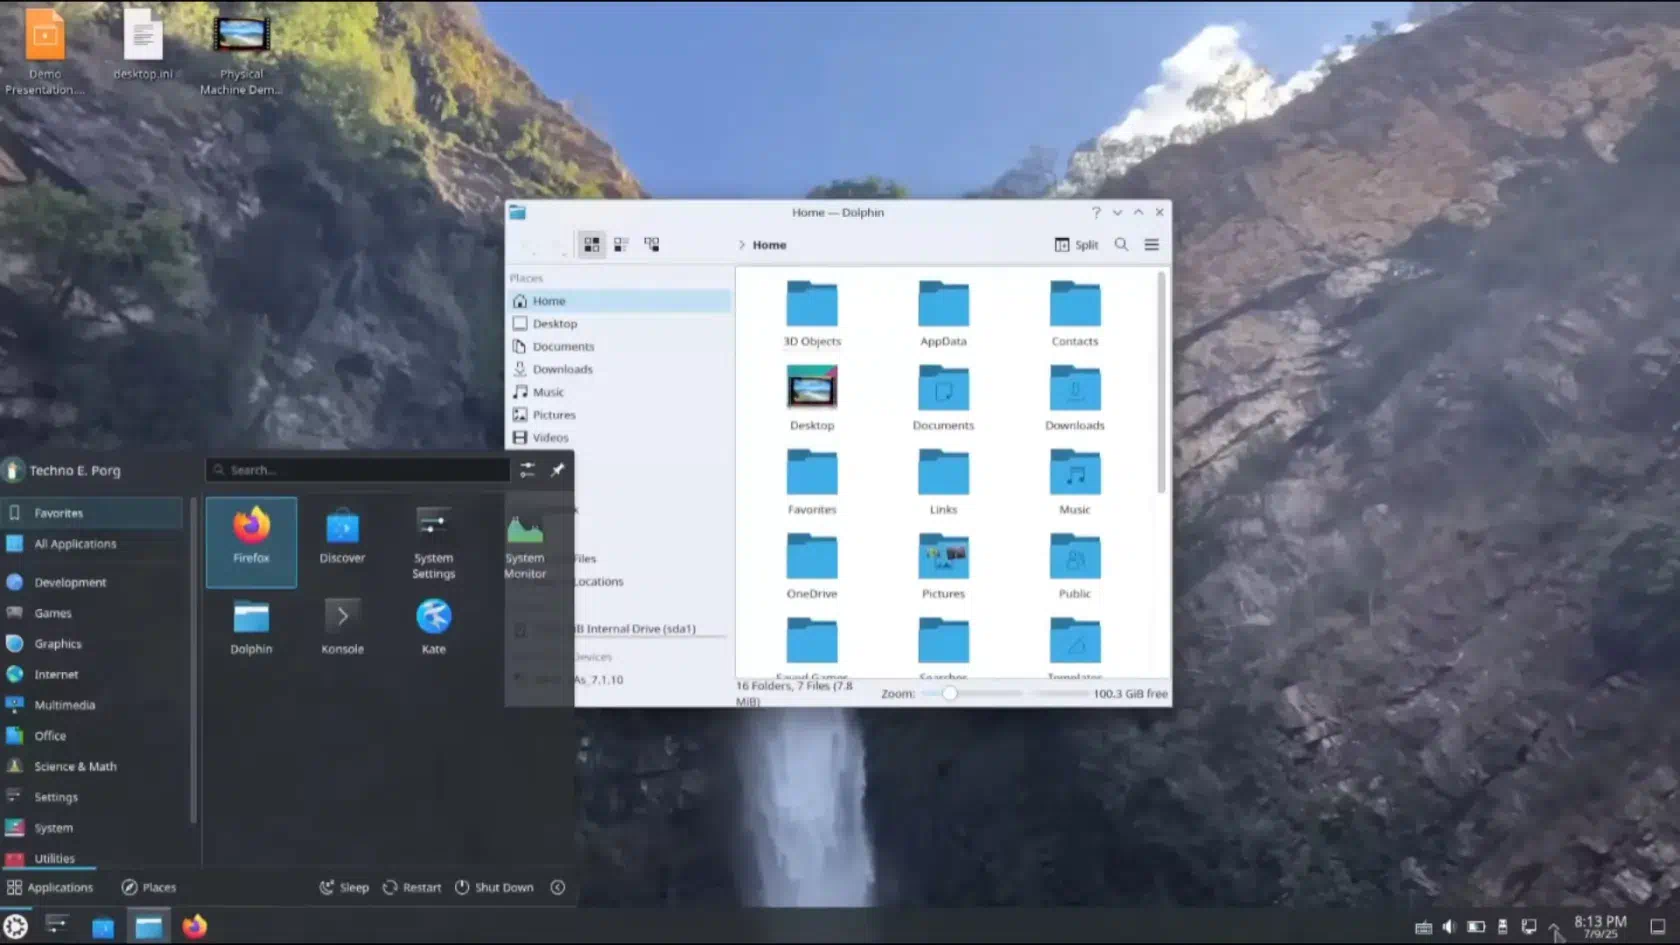The height and width of the screenshot is (945, 1680).
Task: Switch Dolphin to Icons view mode
Action: pyautogui.click(x=592, y=244)
